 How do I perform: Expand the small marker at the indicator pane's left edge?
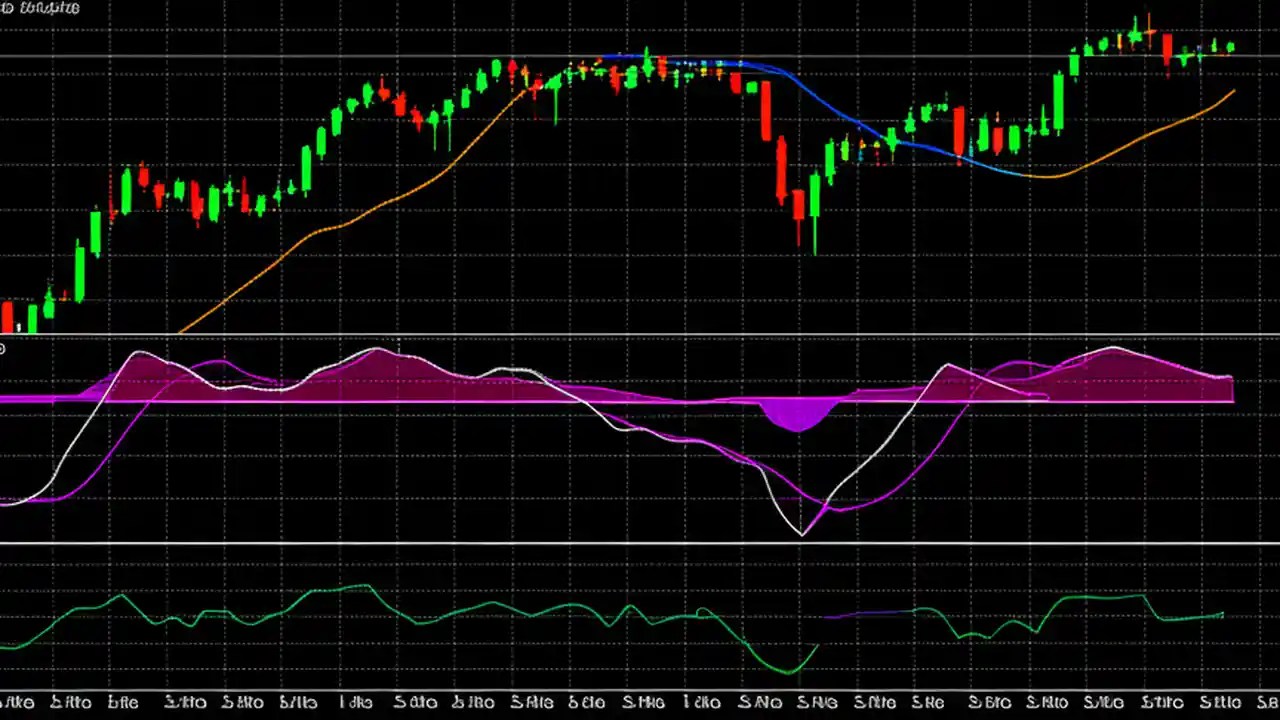pyautogui.click(x=2, y=348)
